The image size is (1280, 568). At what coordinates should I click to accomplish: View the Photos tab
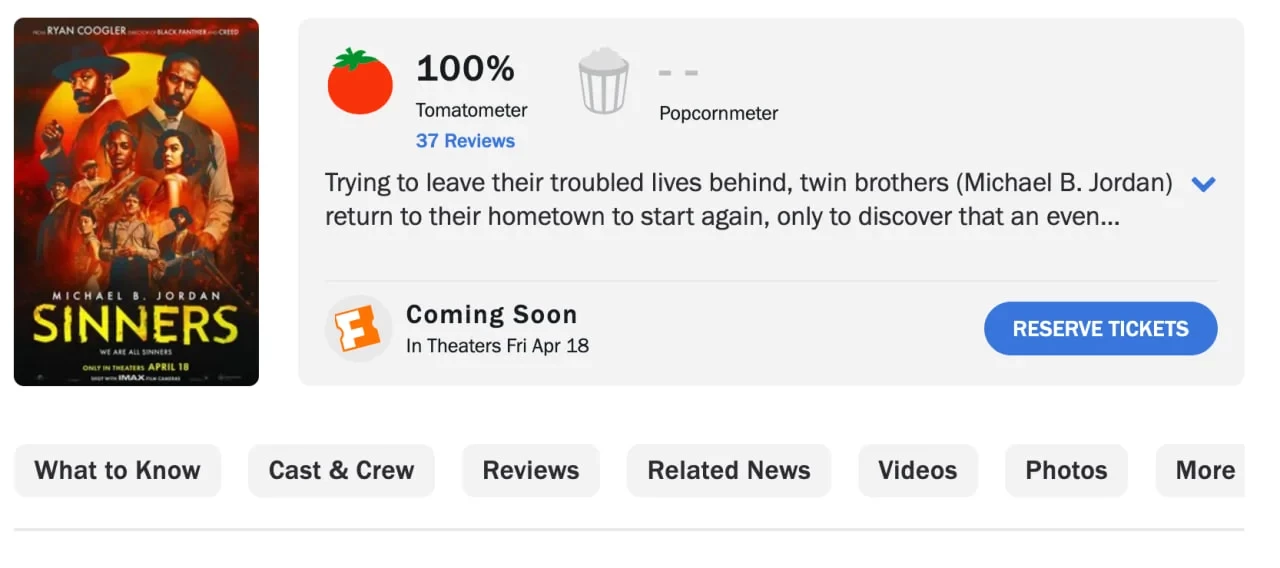point(1066,470)
